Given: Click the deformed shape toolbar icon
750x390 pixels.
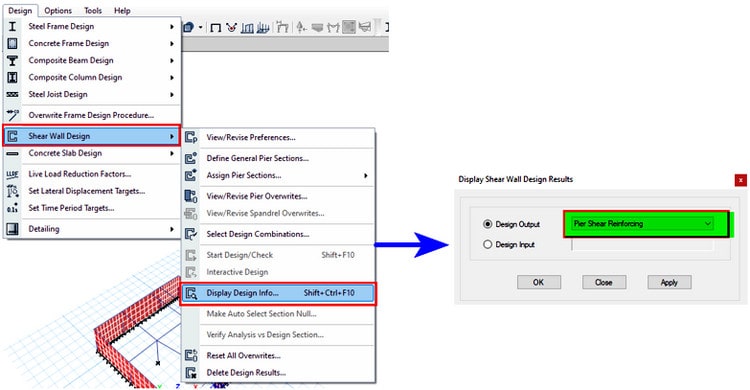Looking at the screenshot, I should tap(283, 28).
